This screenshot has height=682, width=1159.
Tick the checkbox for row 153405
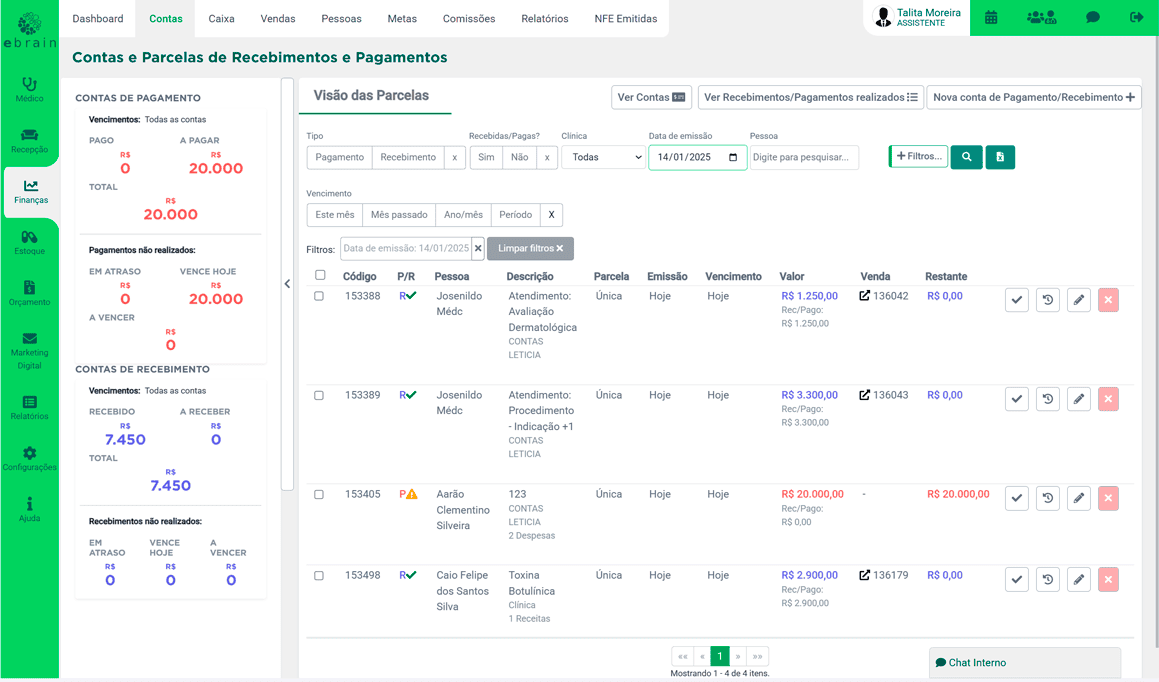[x=319, y=494]
